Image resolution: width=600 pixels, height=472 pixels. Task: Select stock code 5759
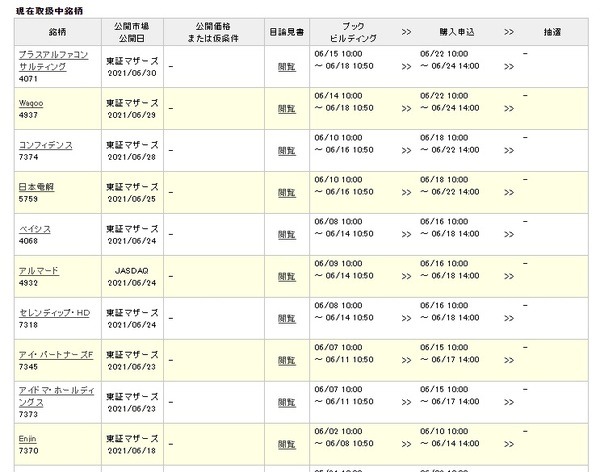[x=28, y=199]
